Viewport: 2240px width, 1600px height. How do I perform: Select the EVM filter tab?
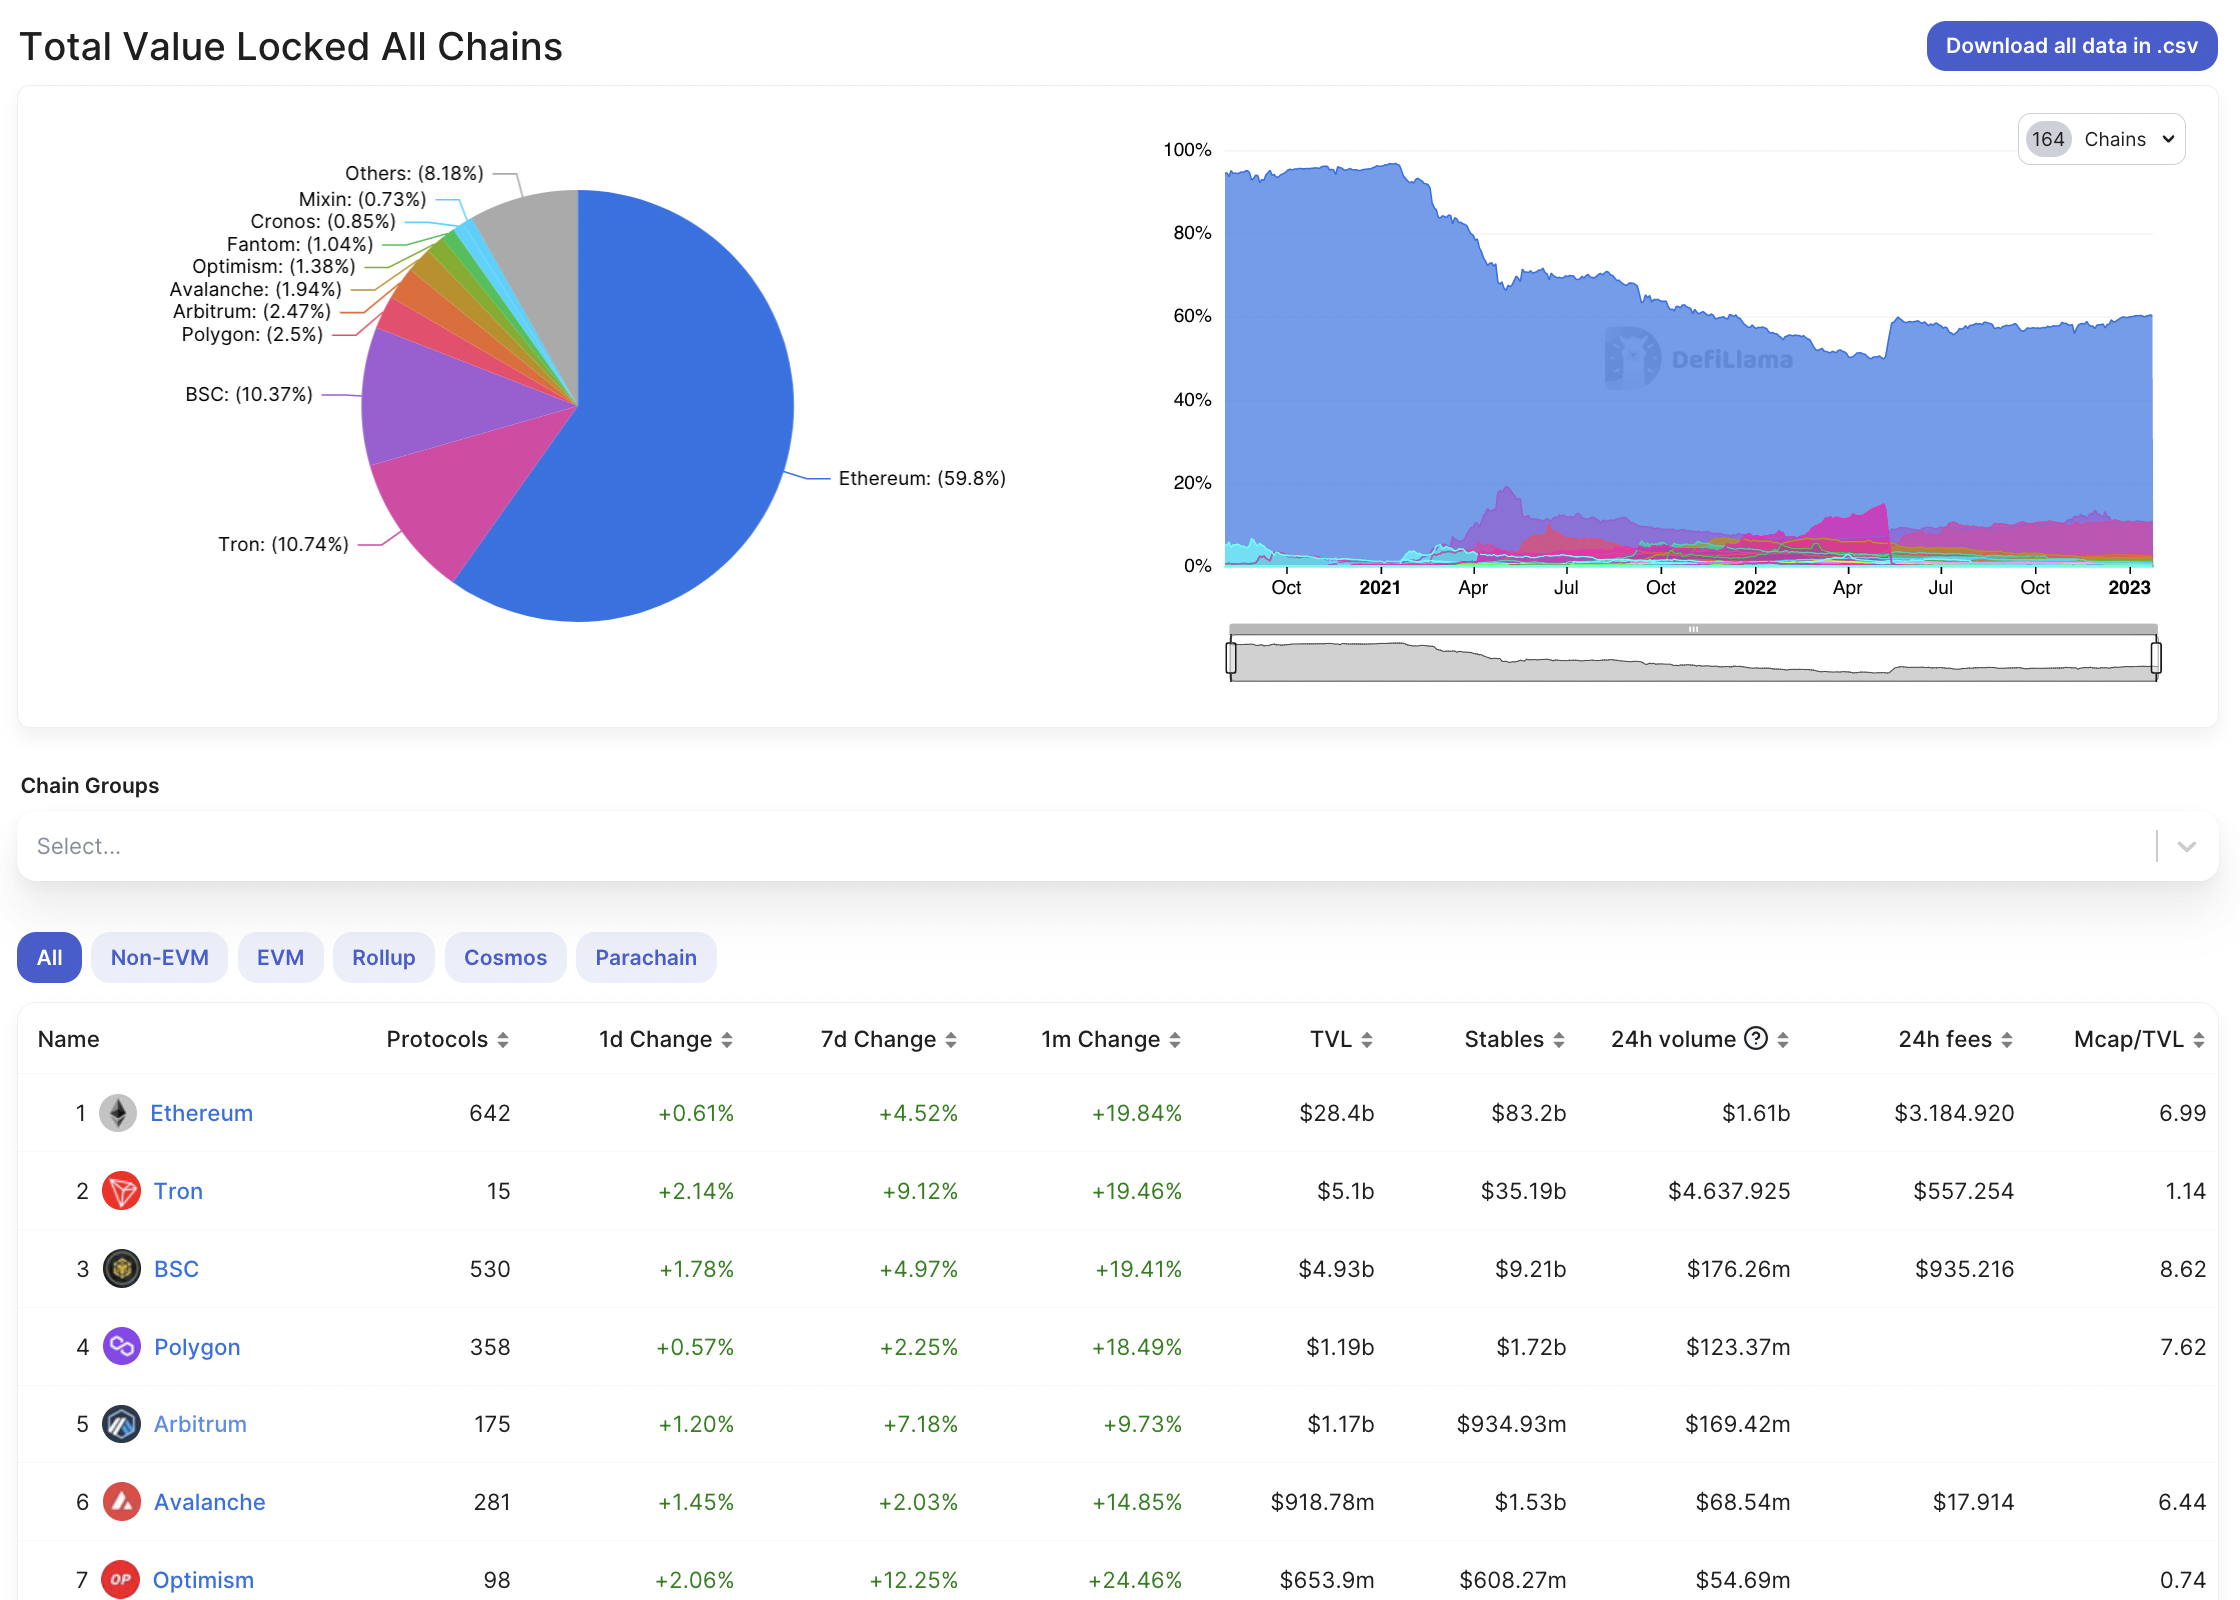(x=280, y=957)
